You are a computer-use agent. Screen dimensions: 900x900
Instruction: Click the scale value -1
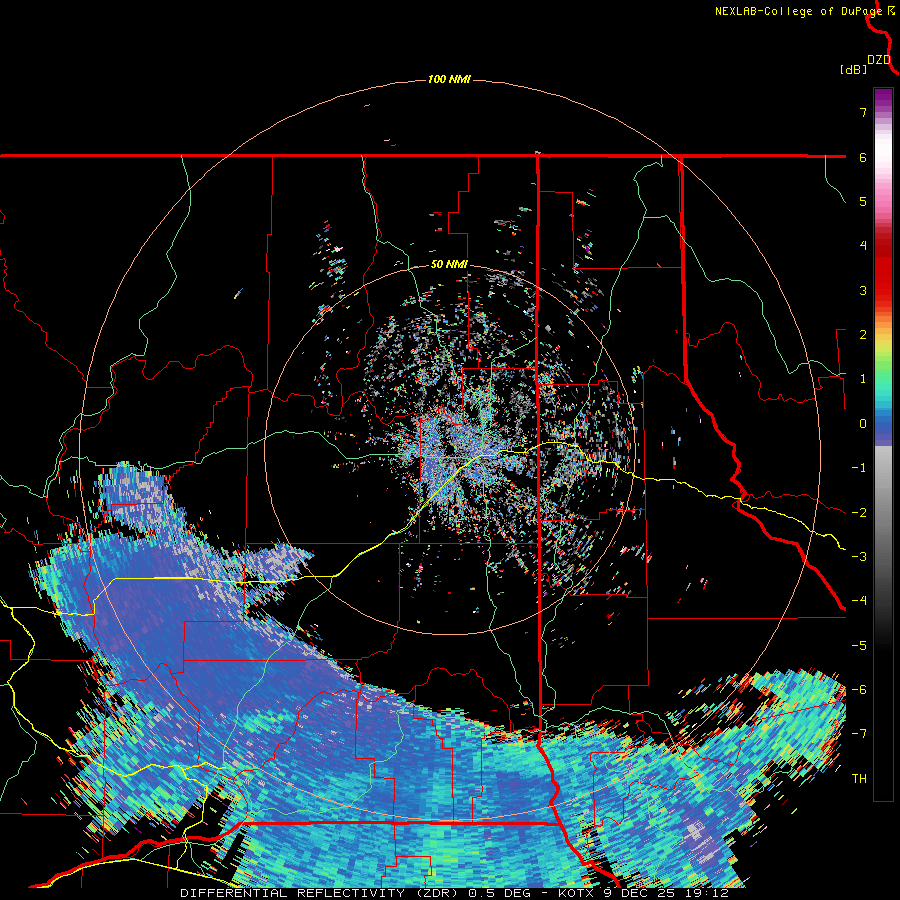point(859,468)
